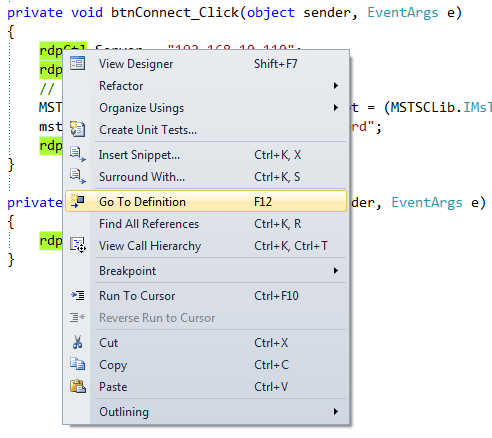
Task: Open the Breakpoint submenu arrow
Action: click(336, 270)
